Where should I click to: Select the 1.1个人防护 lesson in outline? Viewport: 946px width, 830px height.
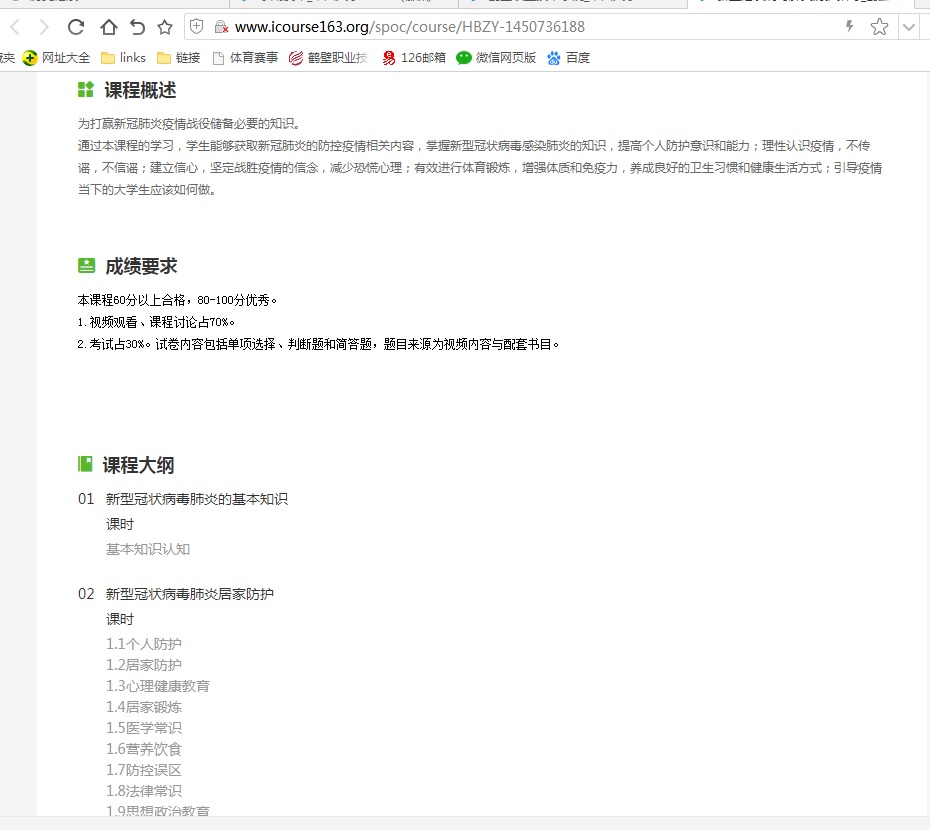coord(144,644)
